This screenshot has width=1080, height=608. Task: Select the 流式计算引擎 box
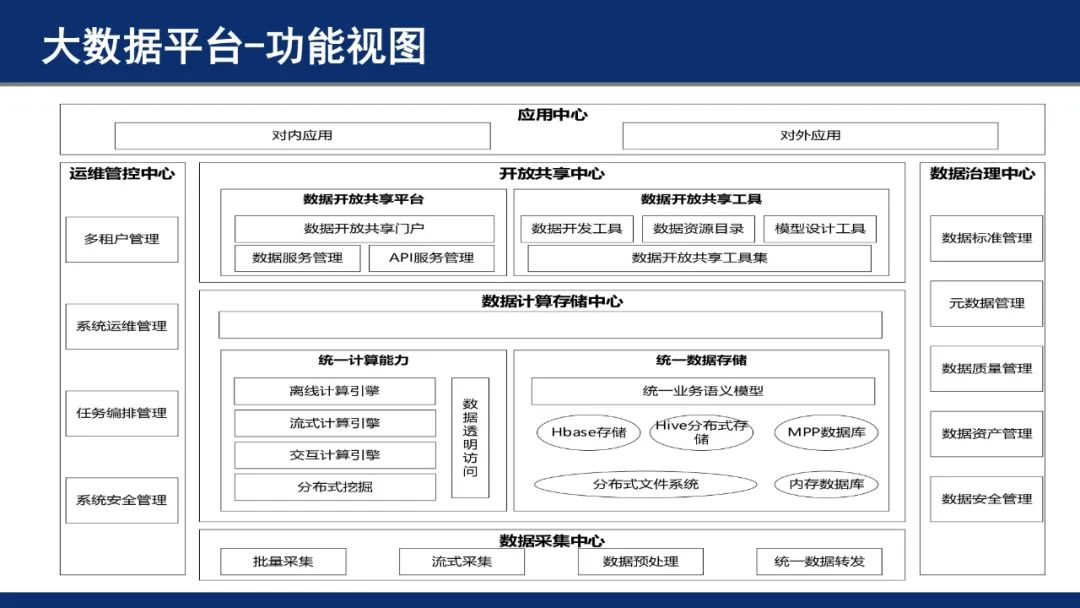tap(335, 423)
